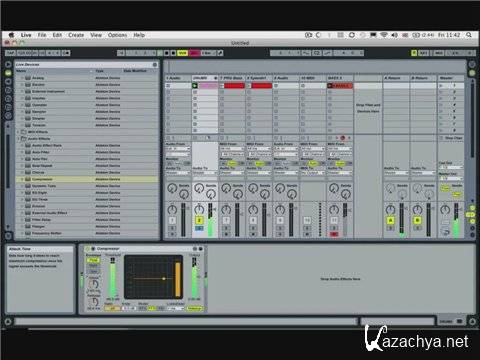Toggle track 1 Audio activator button
This screenshot has width=480, height=360.
click(172, 220)
